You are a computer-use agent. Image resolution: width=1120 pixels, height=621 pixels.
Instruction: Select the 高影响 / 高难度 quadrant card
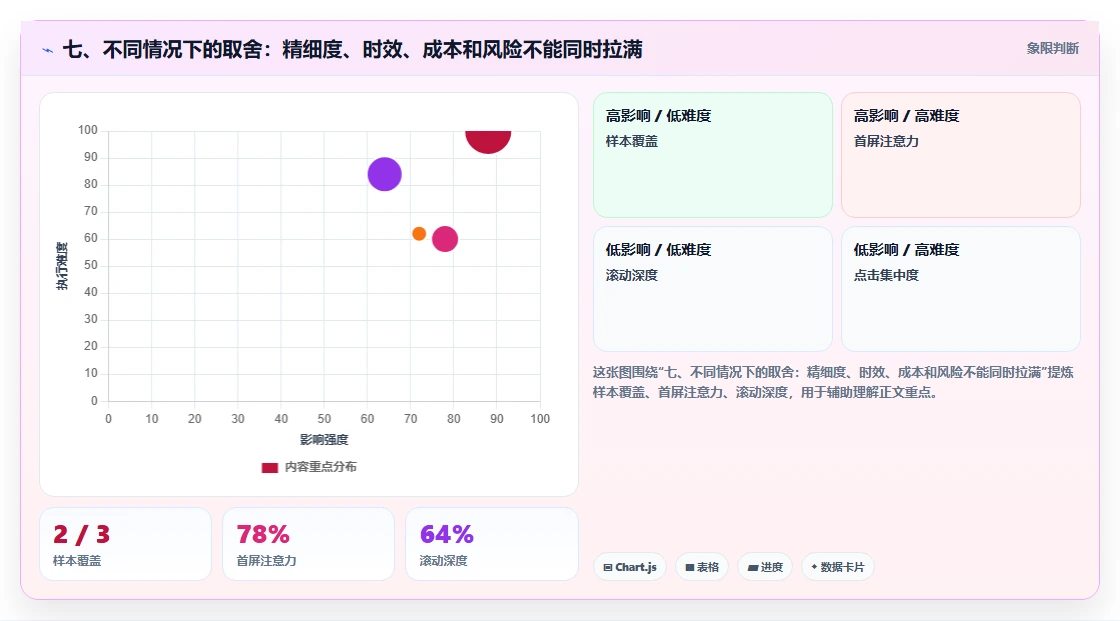pyautogui.click(x=961, y=154)
